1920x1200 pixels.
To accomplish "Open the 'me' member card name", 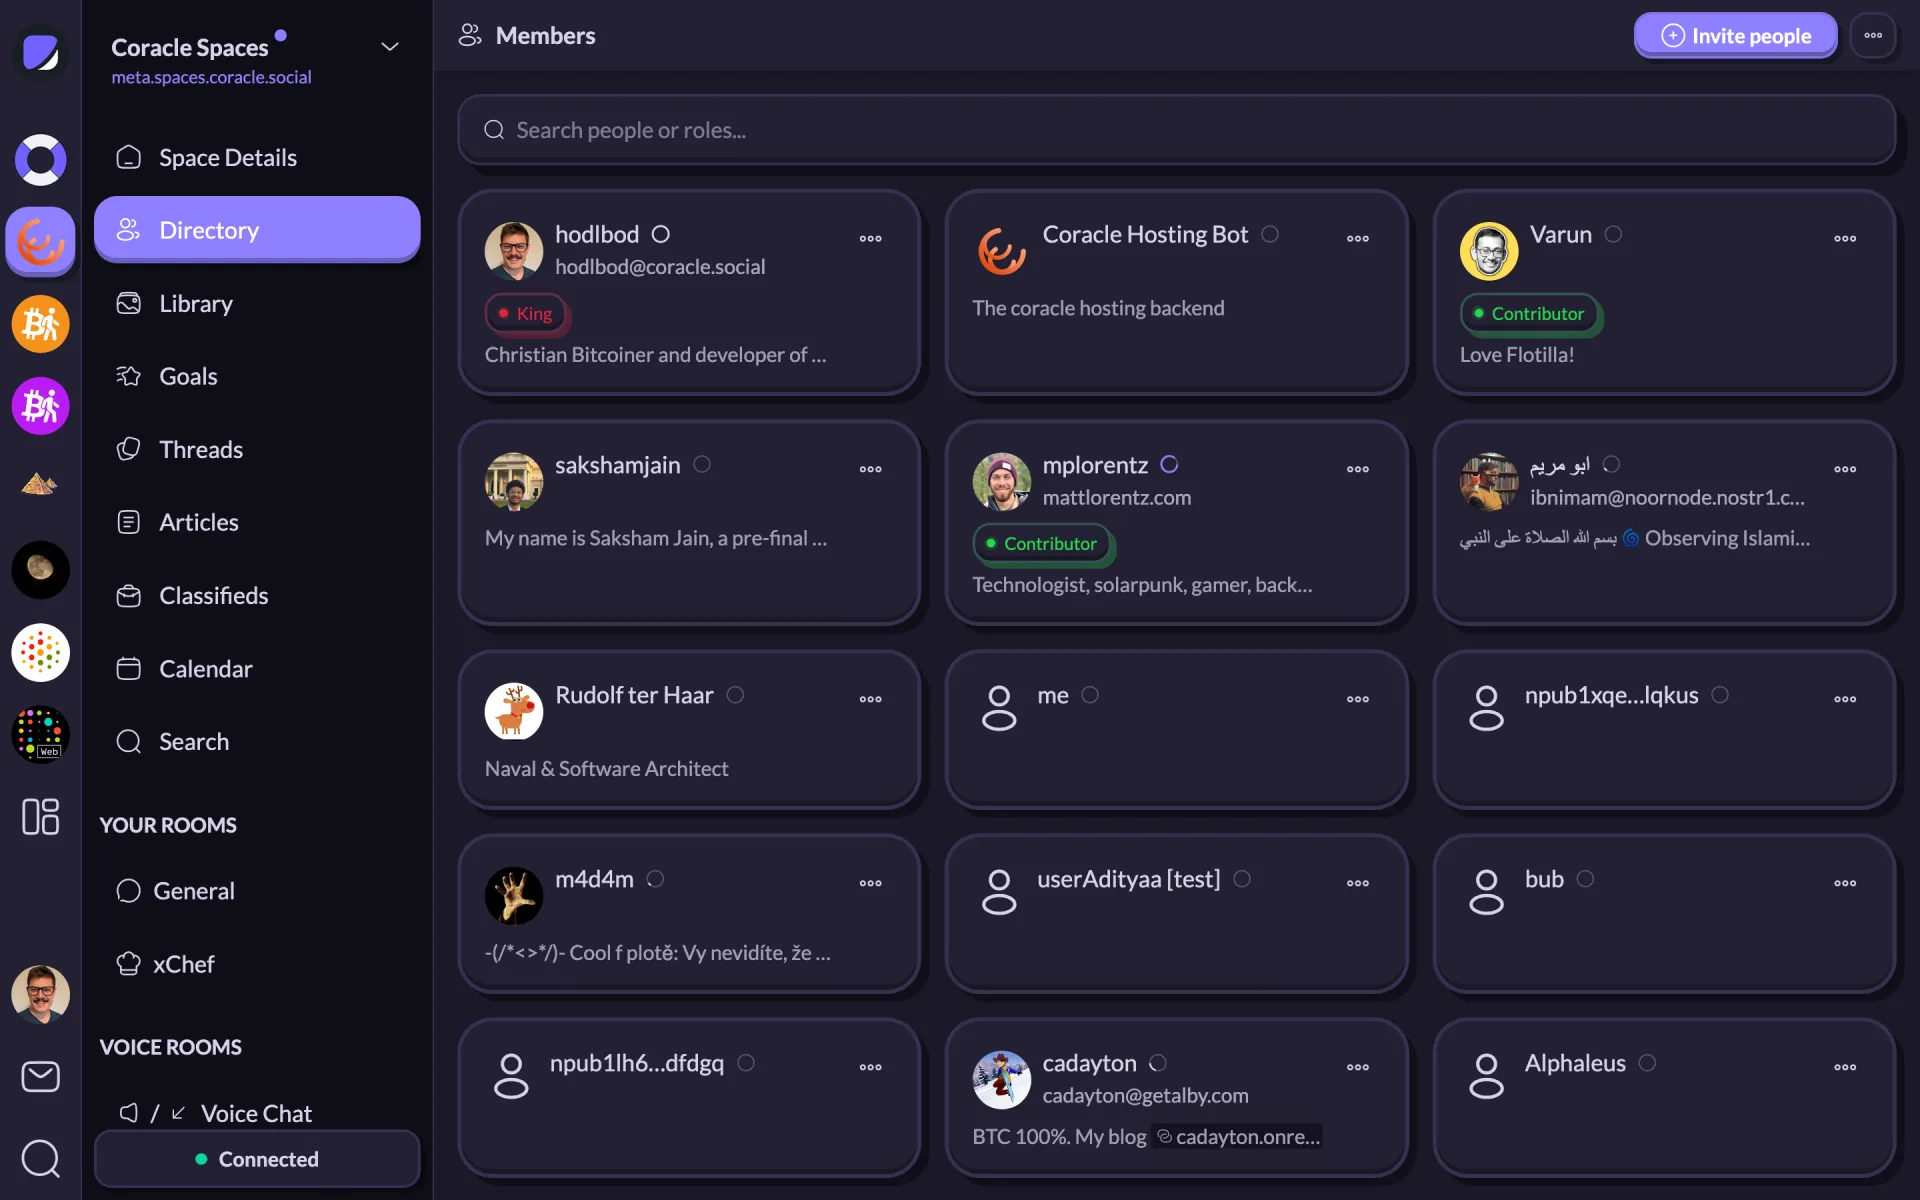I will pyautogui.click(x=1053, y=695).
